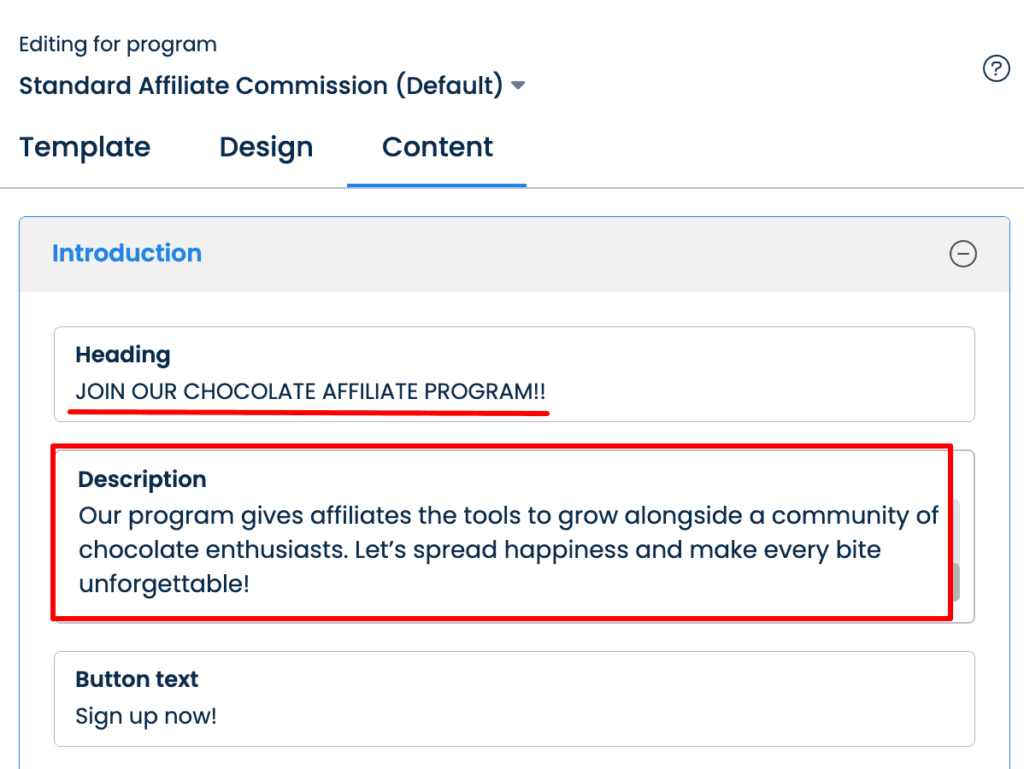Screen dimensions: 1024x769
Task: Click the Button text field label
Action: 137,680
